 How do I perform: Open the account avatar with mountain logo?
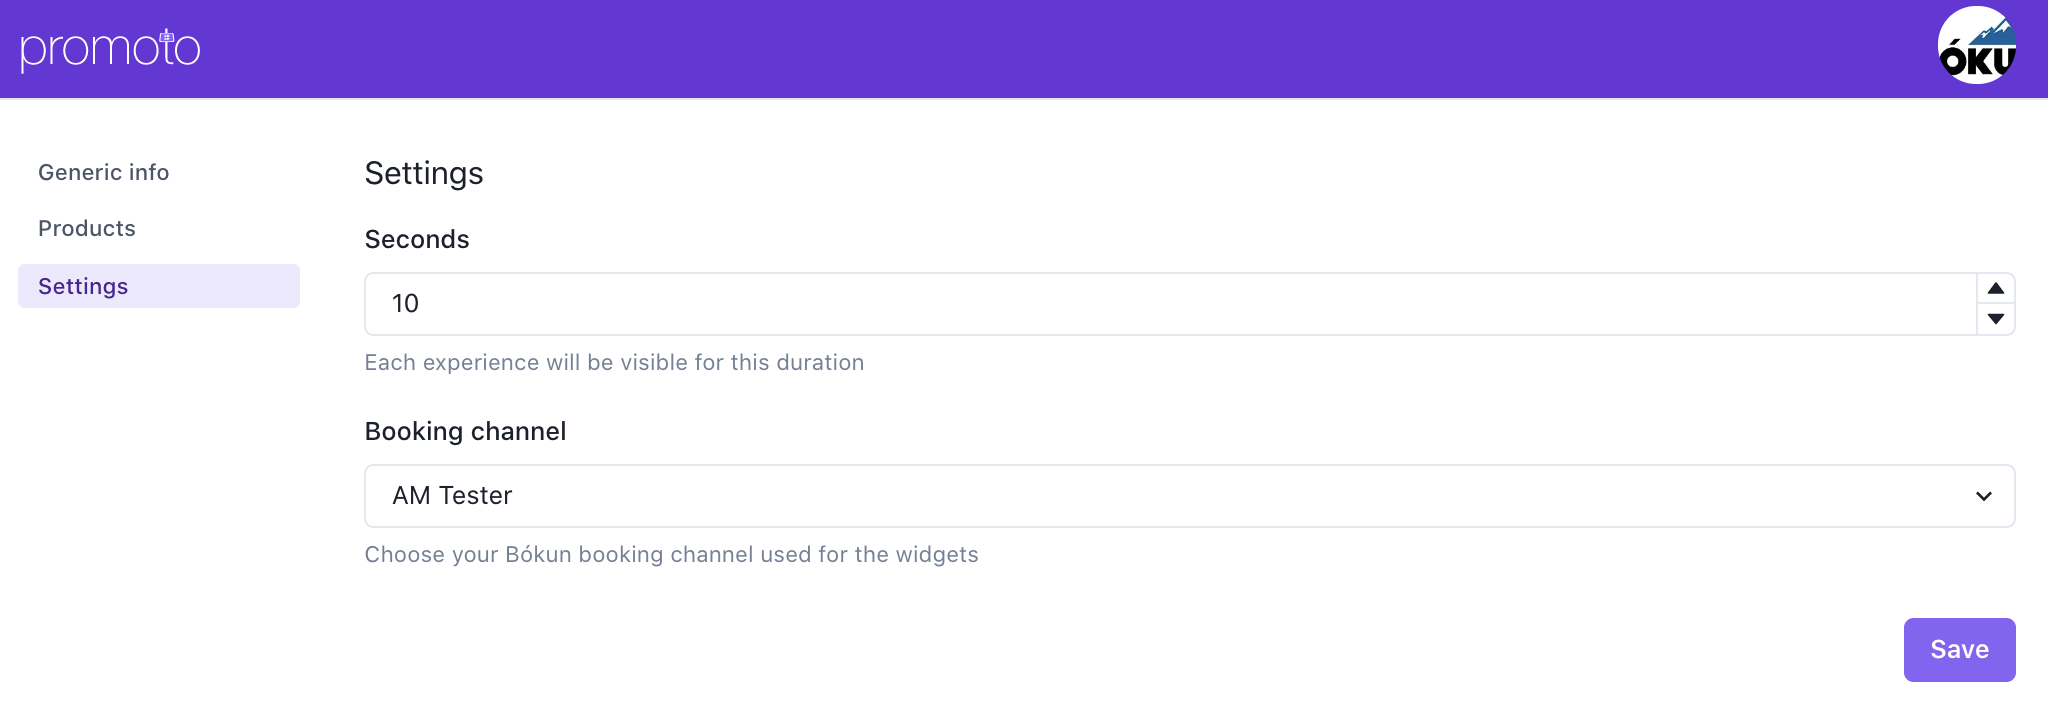tap(1976, 46)
